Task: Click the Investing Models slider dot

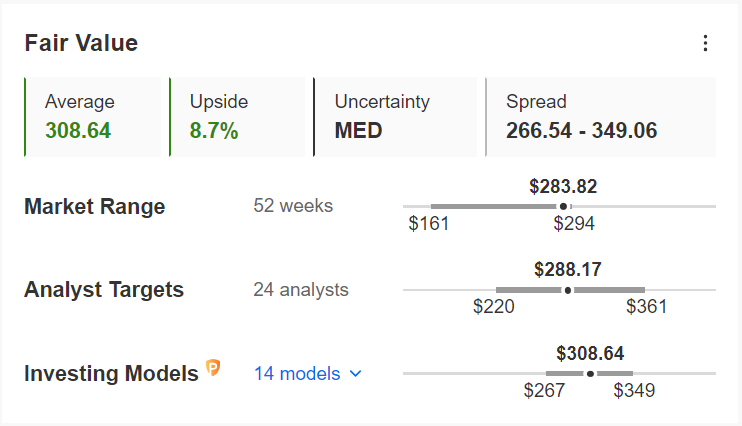Action: 590,374
